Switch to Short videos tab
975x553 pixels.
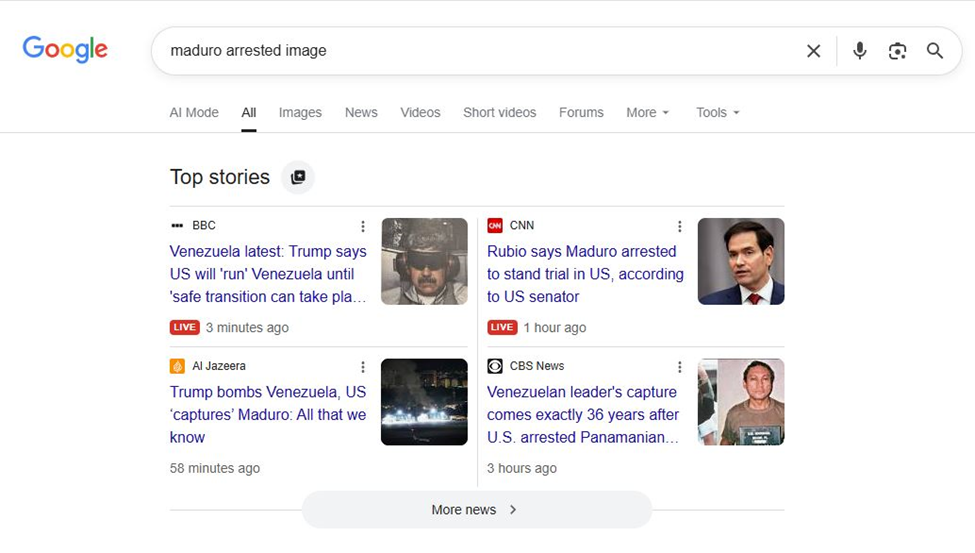pos(499,113)
